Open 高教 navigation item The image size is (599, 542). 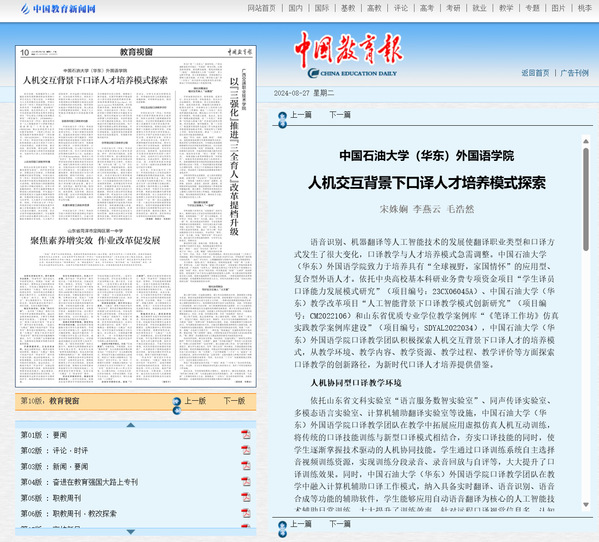pos(374,8)
